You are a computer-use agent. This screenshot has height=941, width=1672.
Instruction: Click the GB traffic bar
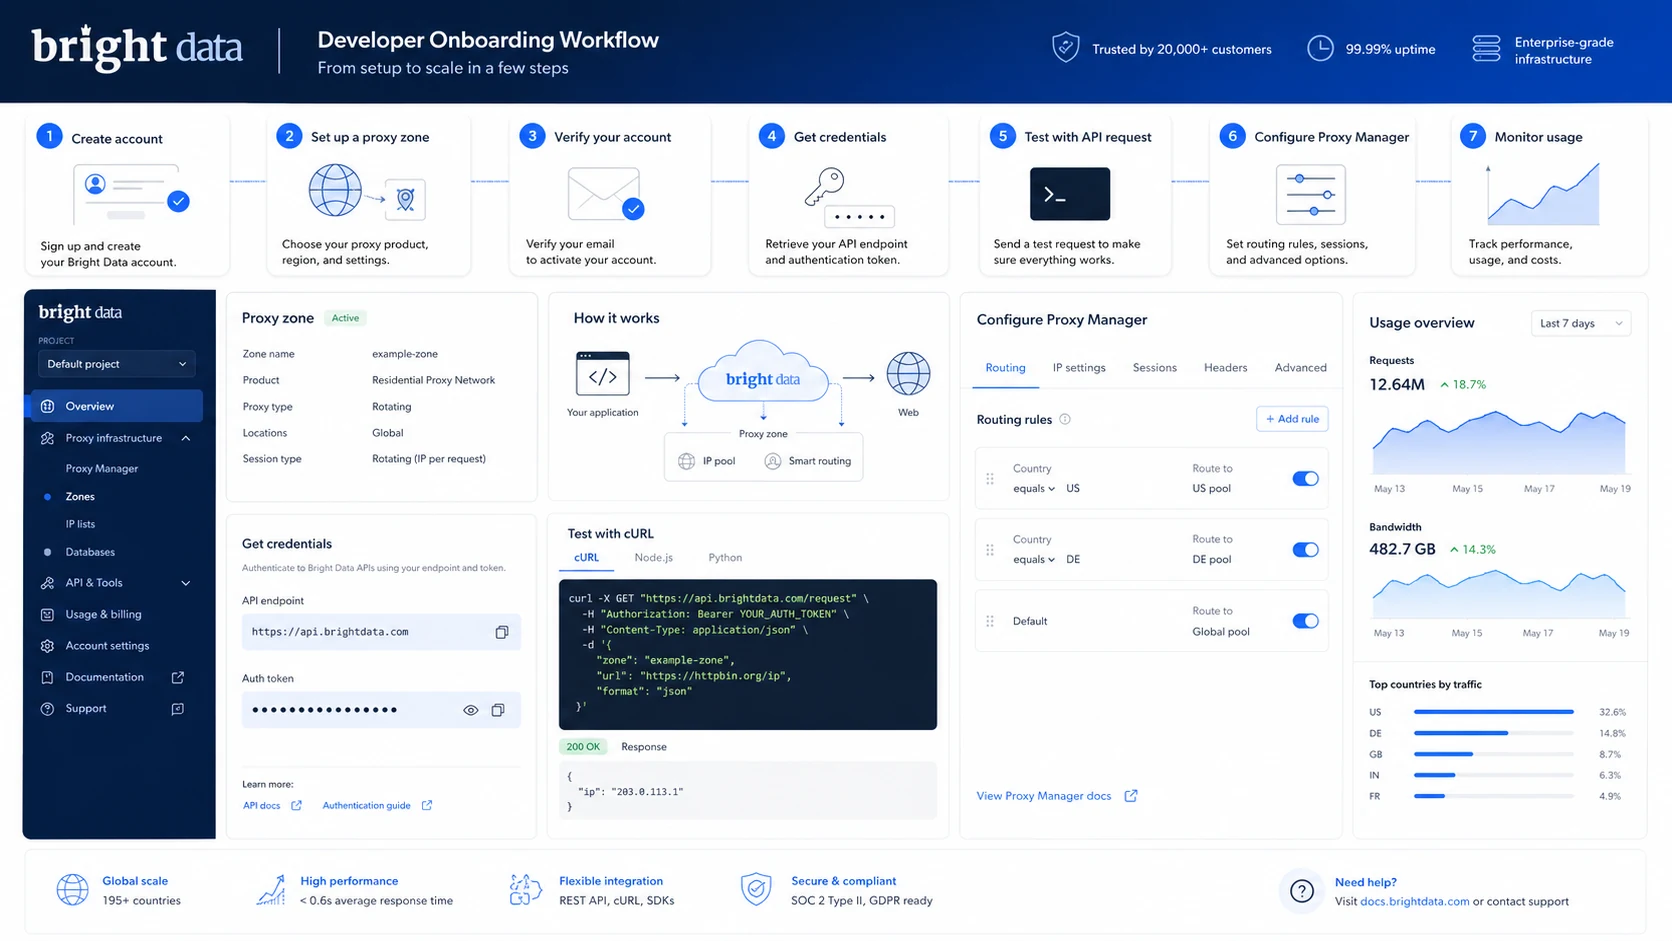coord(1494,754)
